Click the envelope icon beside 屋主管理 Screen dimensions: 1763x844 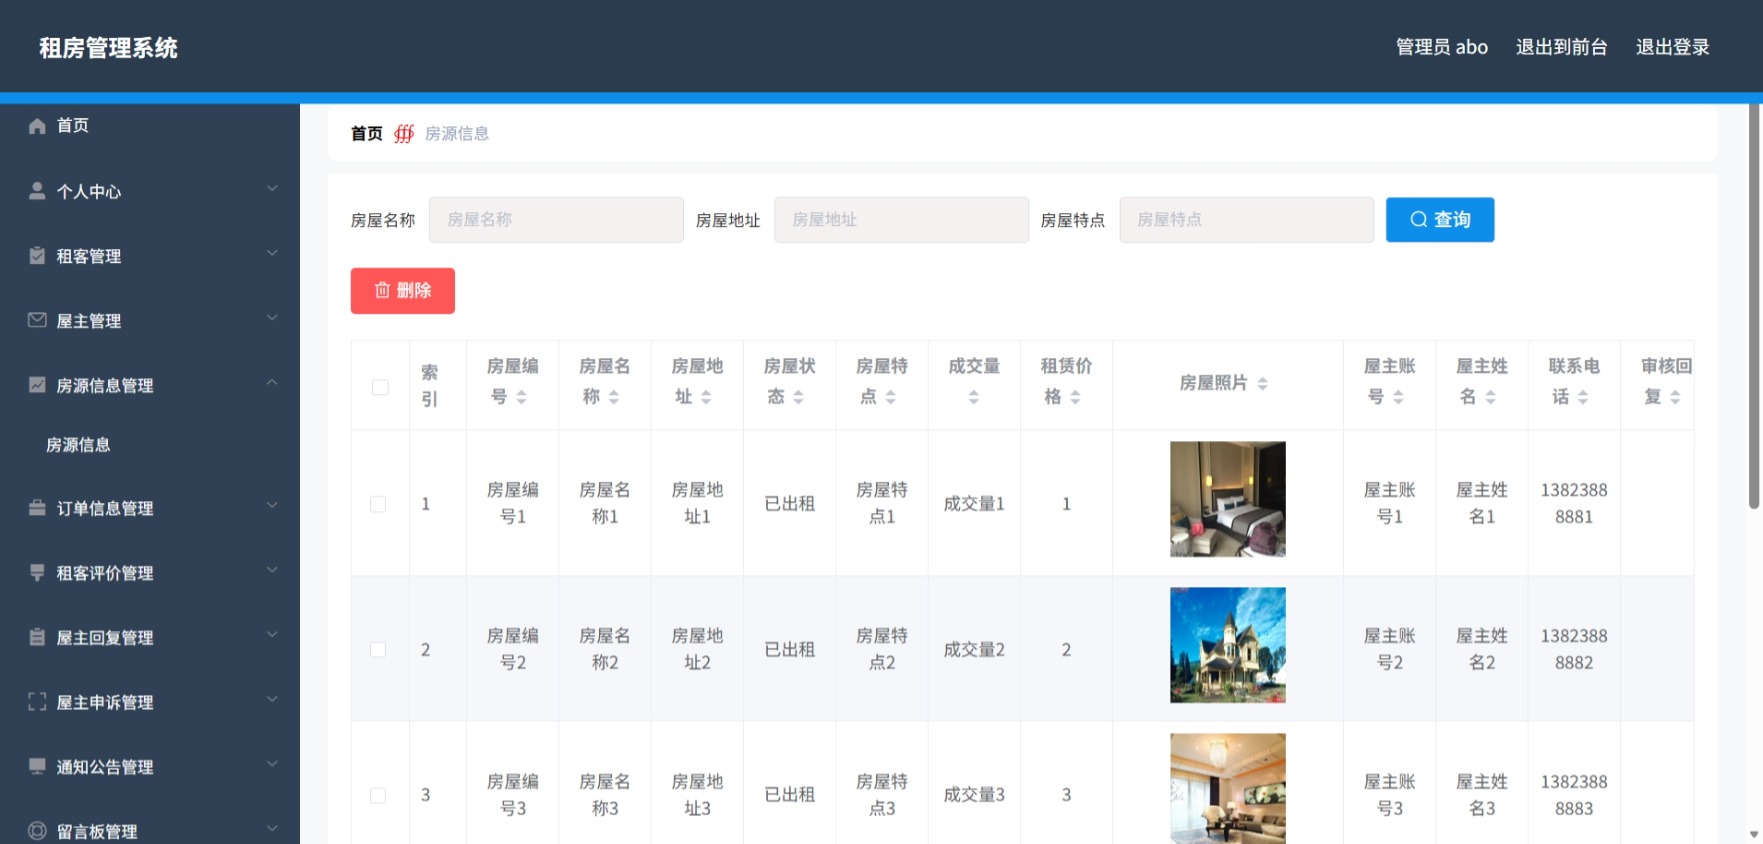click(37, 320)
